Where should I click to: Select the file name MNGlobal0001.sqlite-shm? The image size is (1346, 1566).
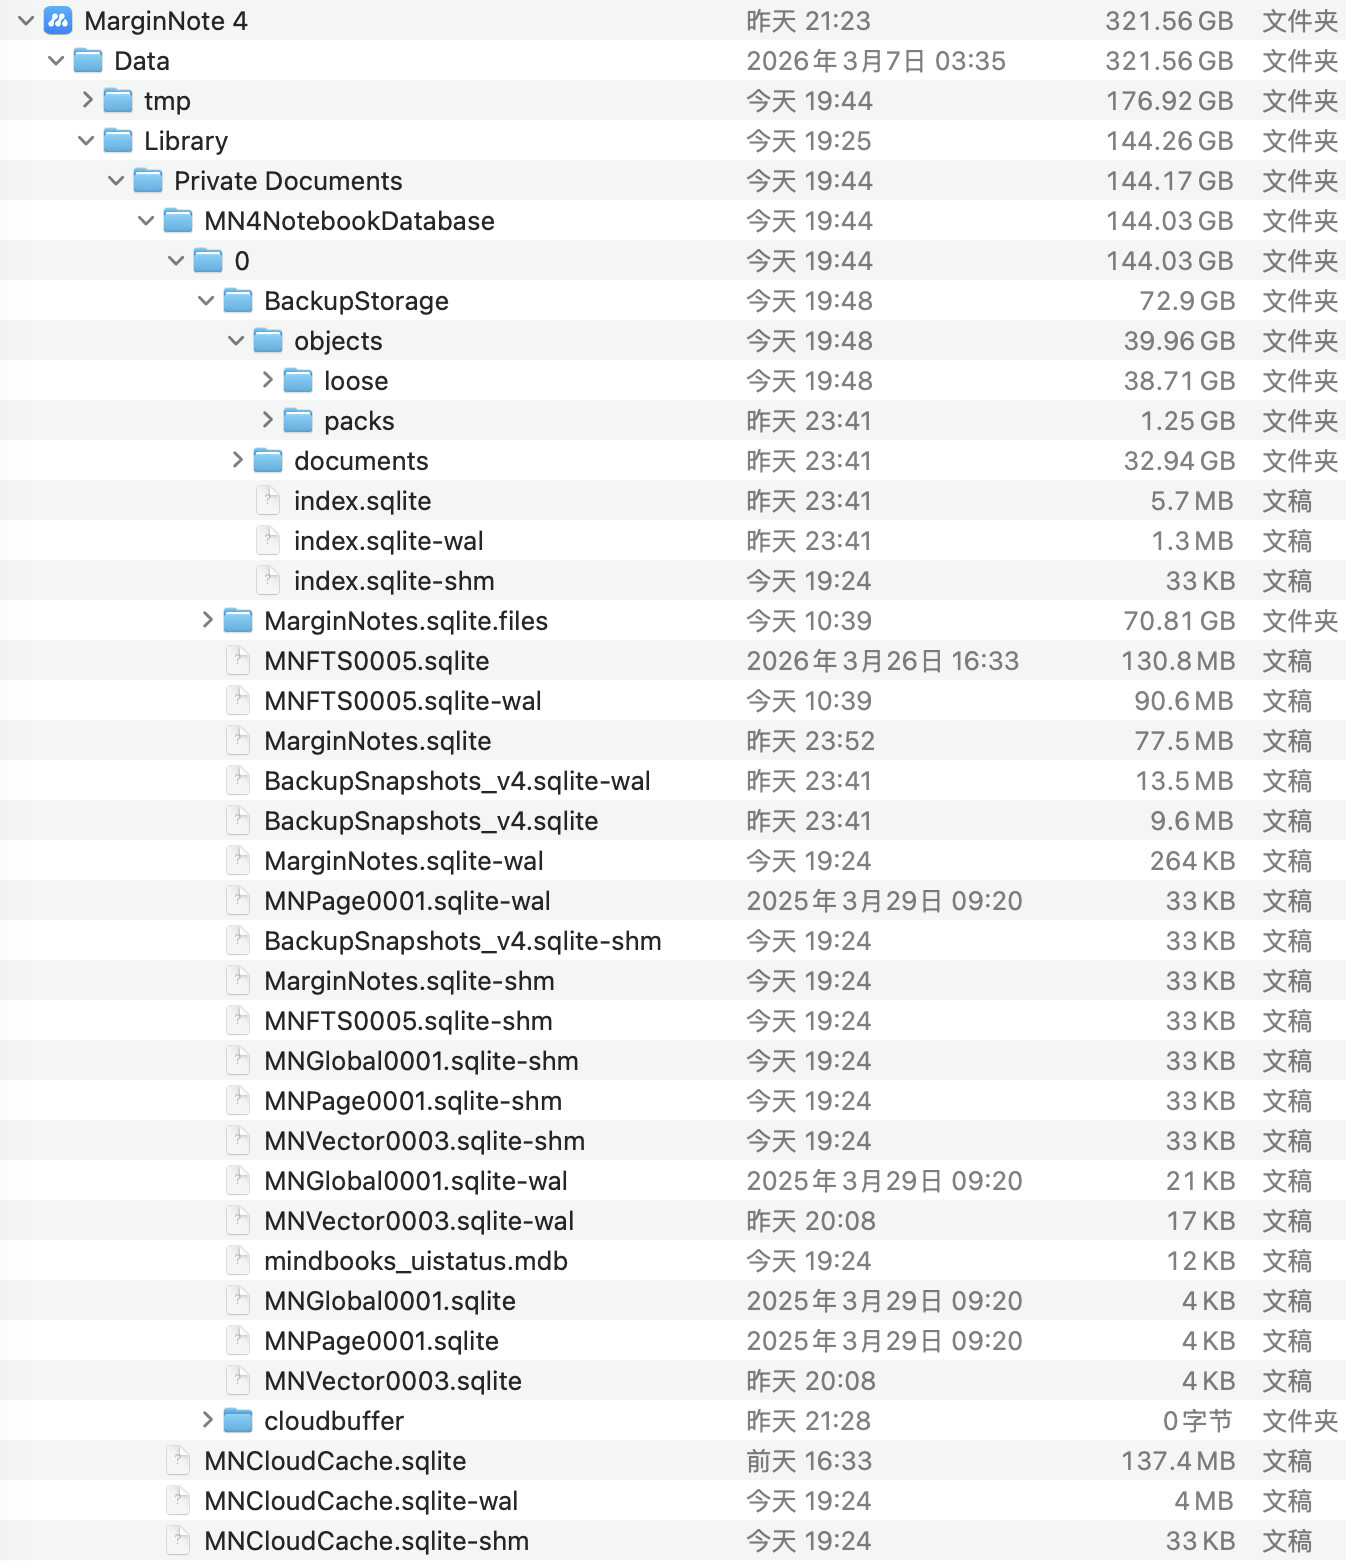click(x=421, y=1061)
